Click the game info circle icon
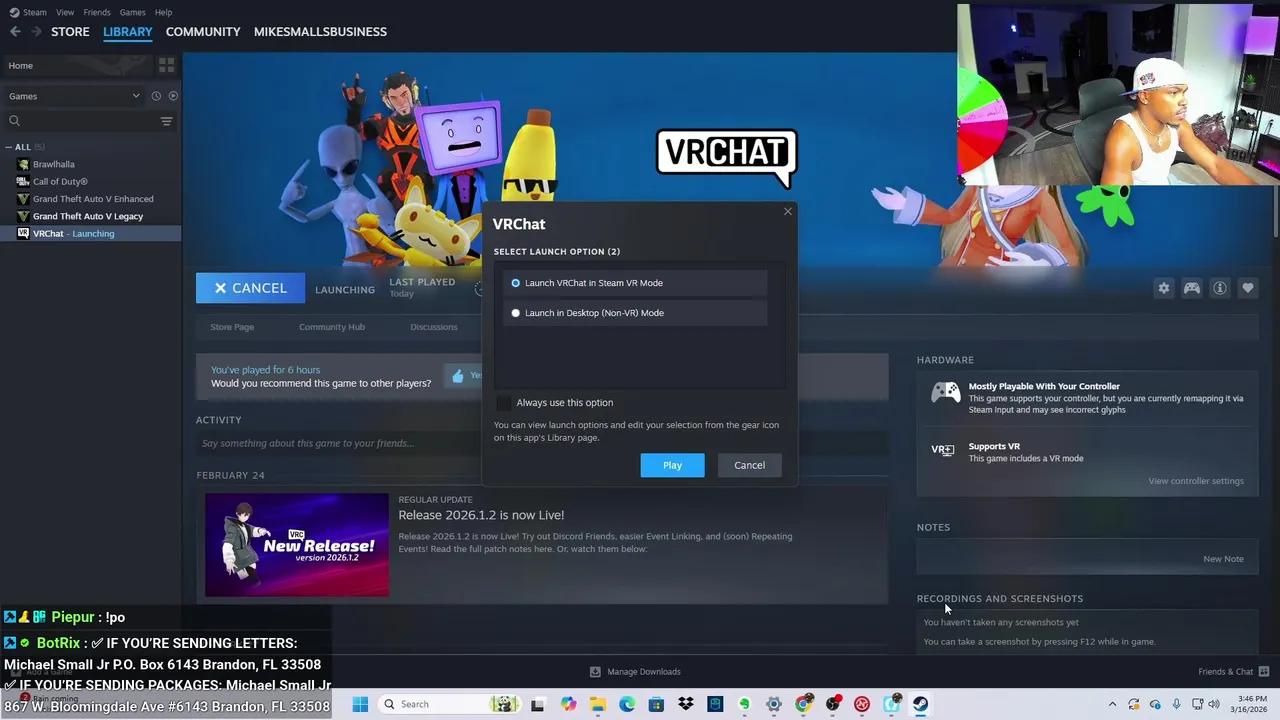Screen dimensions: 1280x720 tap(1219, 288)
